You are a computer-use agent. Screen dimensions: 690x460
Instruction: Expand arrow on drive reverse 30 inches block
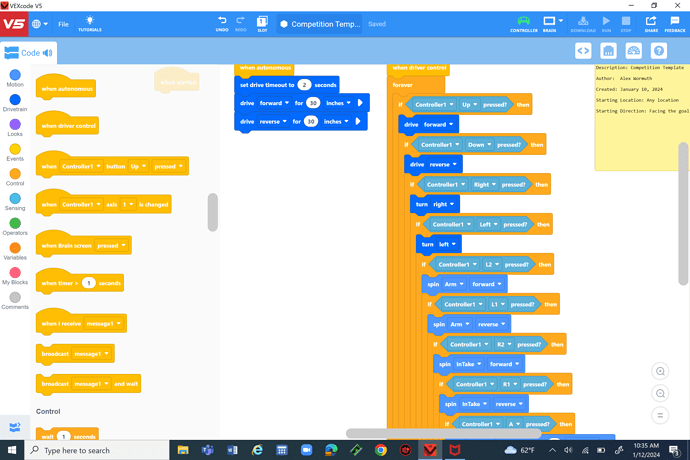pos(358,121)
